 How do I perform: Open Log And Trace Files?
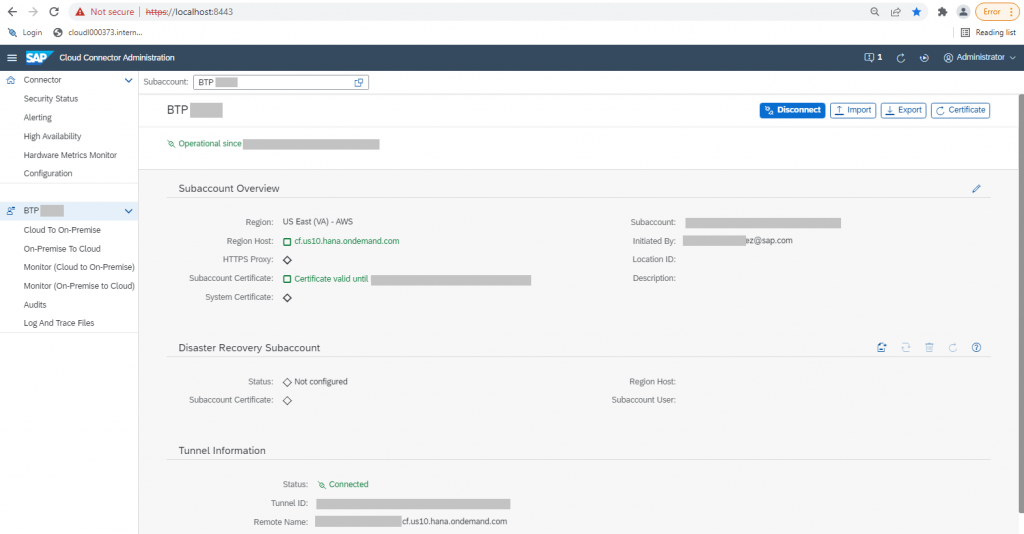(59, 323)
